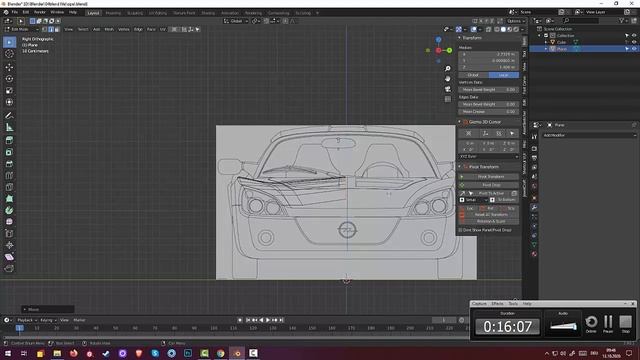Hide the Cube object in outliner

pyautogui.click(x=634, y=42)
